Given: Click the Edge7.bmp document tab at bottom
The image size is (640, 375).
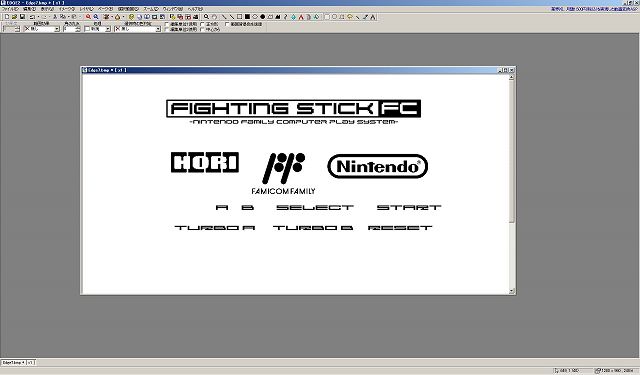Looking at the screenshot, I should (x=13, y=362).
